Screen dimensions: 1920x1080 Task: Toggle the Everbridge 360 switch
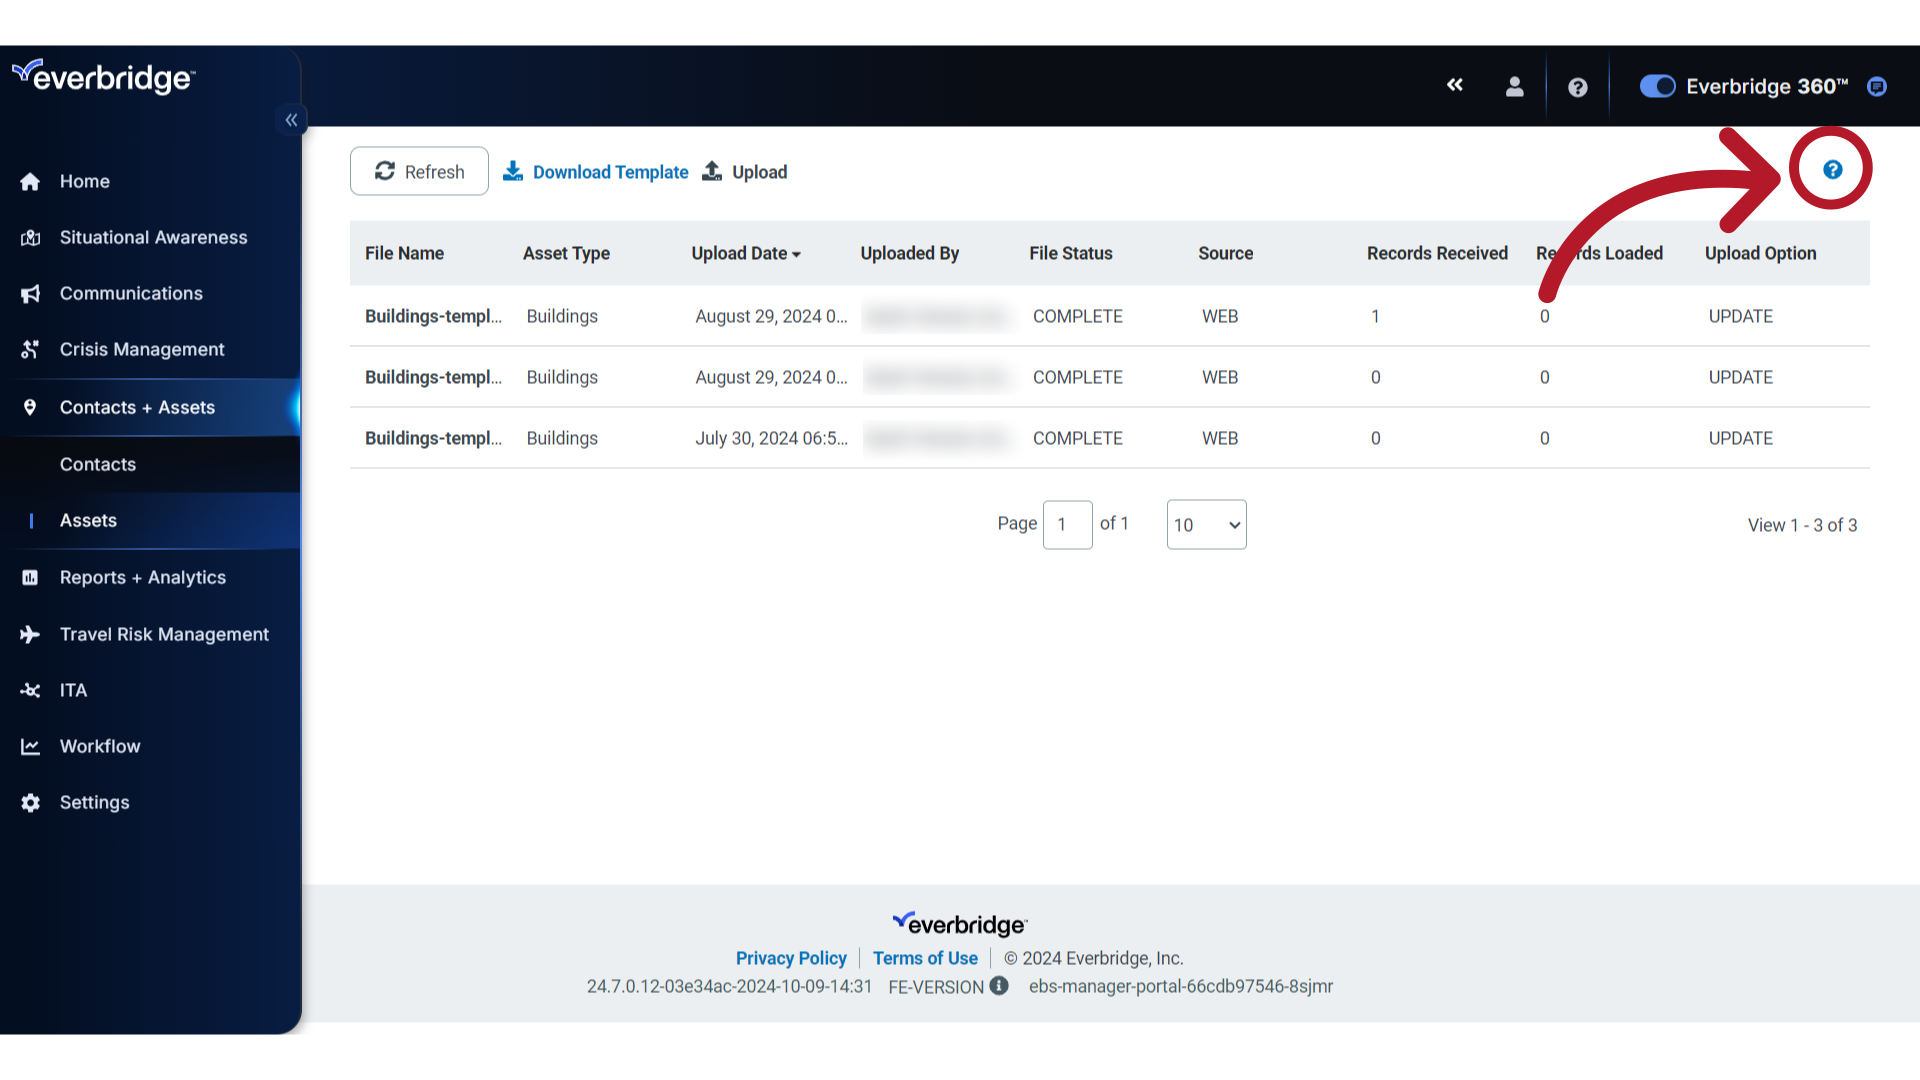1657,87
